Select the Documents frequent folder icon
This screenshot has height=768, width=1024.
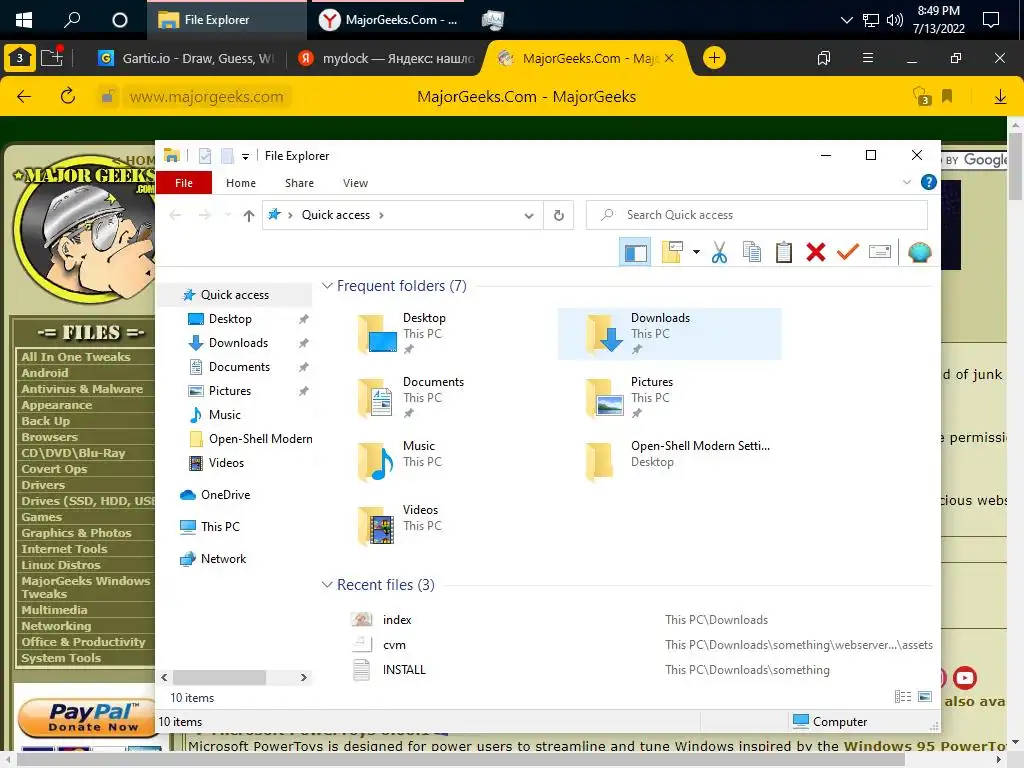(x=377, y=397)
